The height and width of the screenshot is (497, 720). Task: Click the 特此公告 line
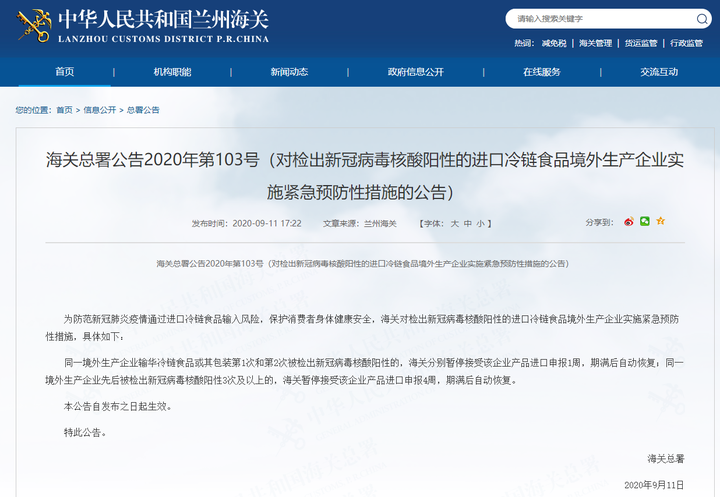(x=85, y=432)
